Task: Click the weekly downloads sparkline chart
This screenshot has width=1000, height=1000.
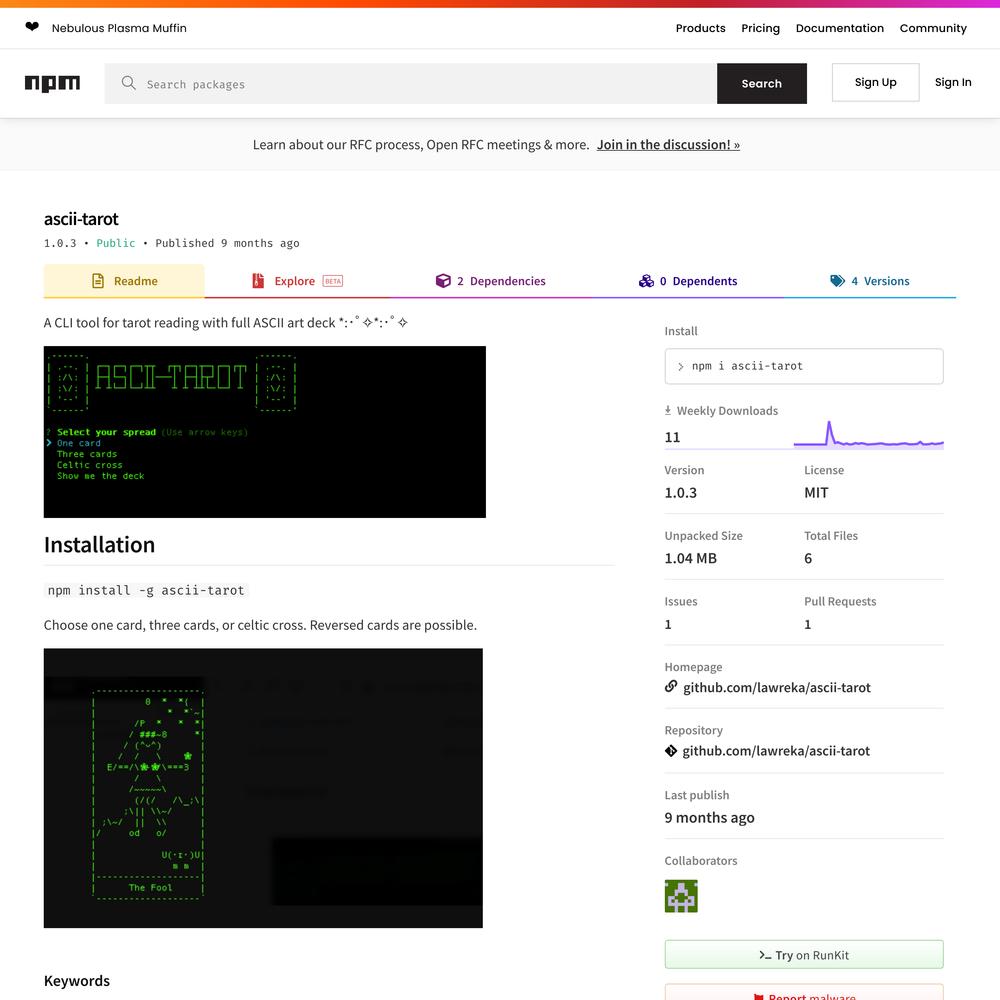Action: click(868, 434)
